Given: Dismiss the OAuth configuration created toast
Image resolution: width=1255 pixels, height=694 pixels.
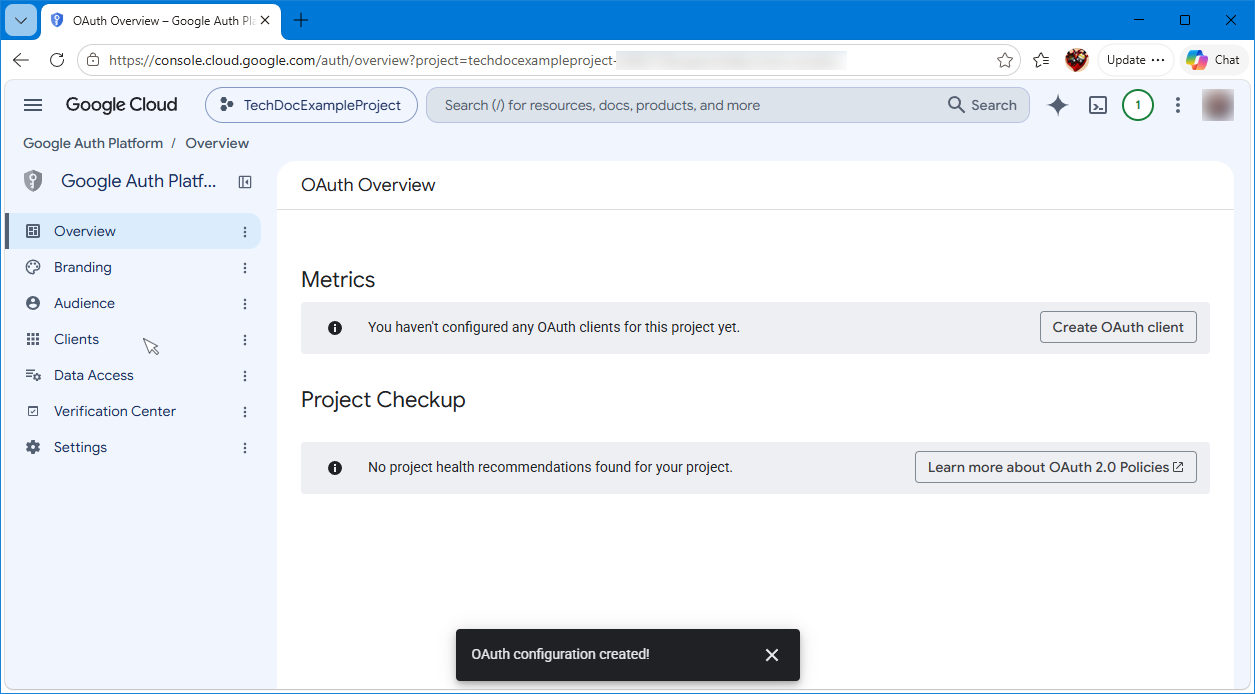Looking at the screenshot, I should tap(771, 655).
